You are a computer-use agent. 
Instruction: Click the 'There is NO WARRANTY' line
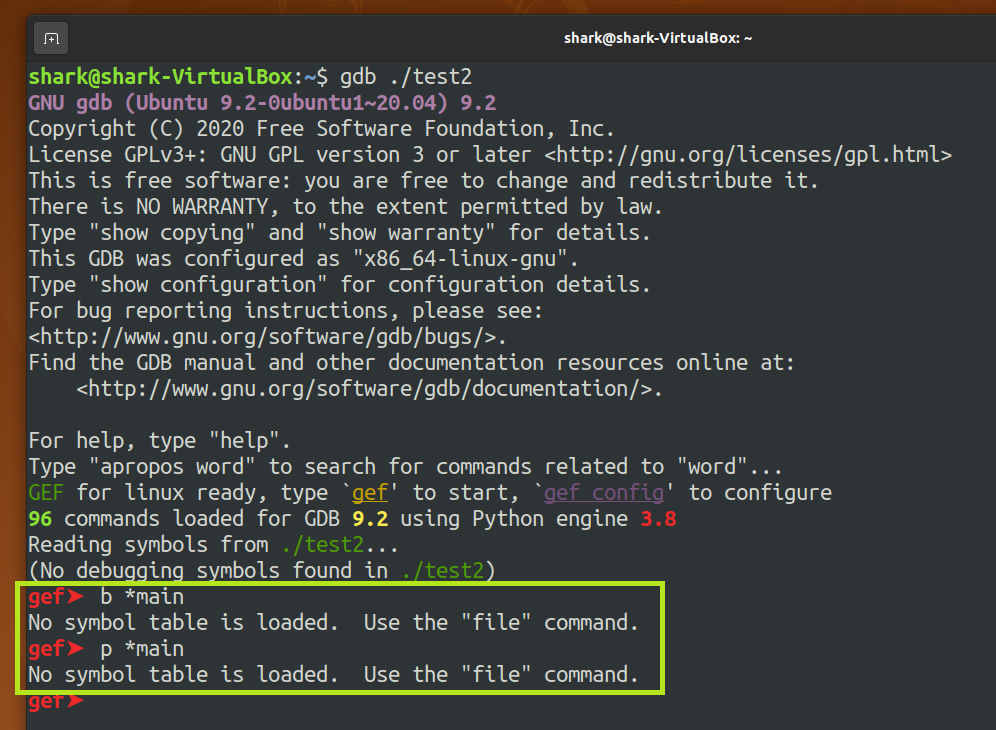(x=346, y=207)
